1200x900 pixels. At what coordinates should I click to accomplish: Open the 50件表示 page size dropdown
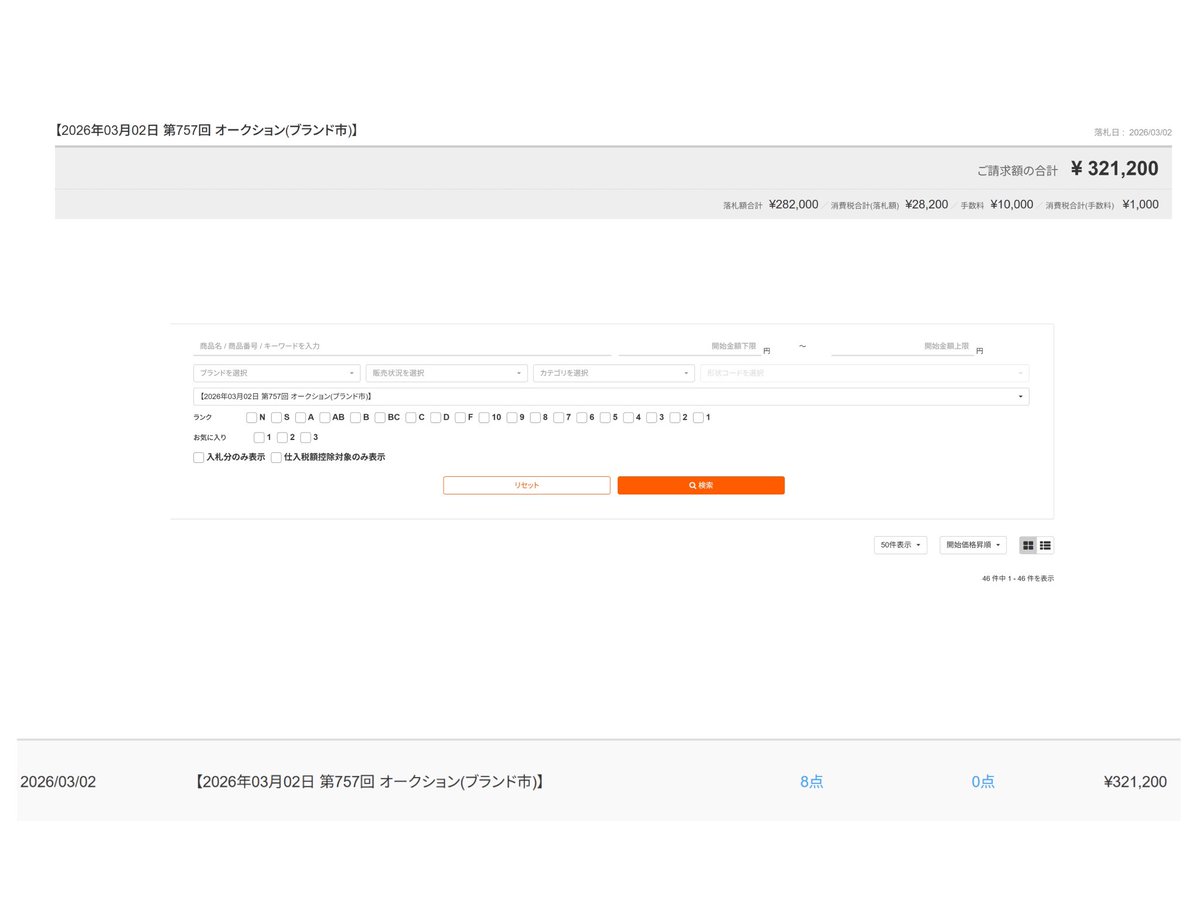click(900, 545)
